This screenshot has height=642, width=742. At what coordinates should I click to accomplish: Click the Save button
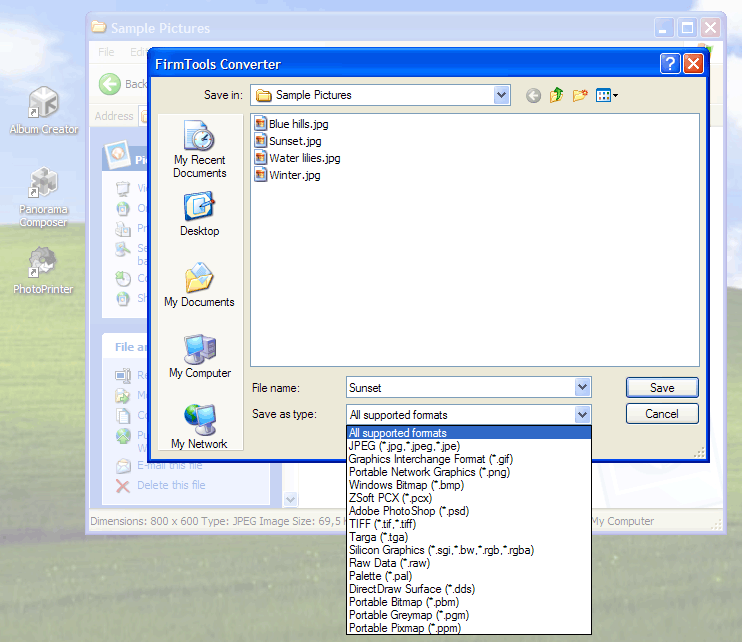[662, 387]
